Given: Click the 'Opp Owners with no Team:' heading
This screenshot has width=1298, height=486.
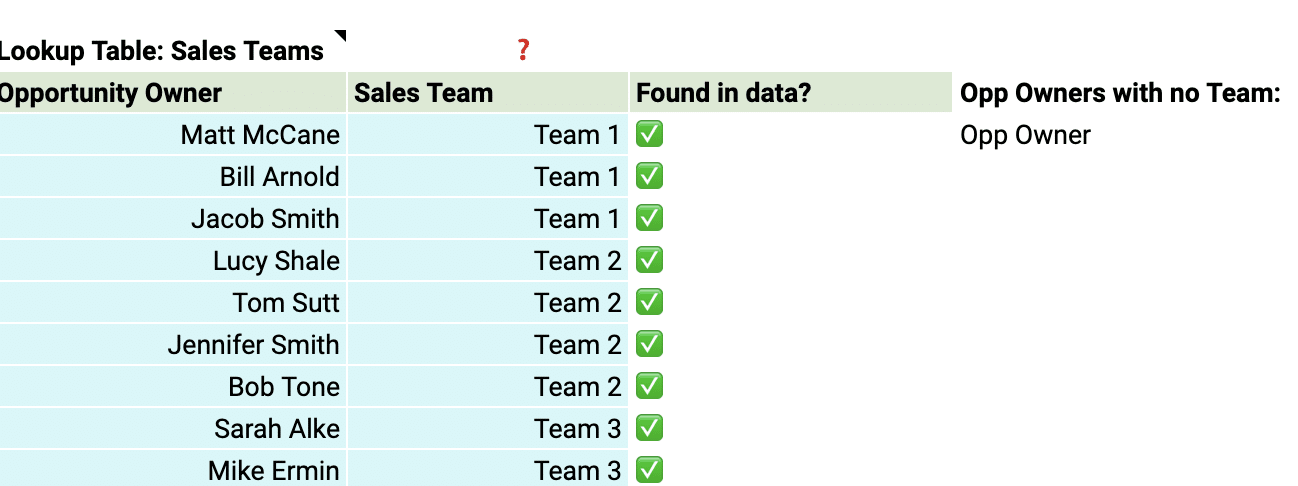Looking at the screenshot, I should coord(1120,93).
